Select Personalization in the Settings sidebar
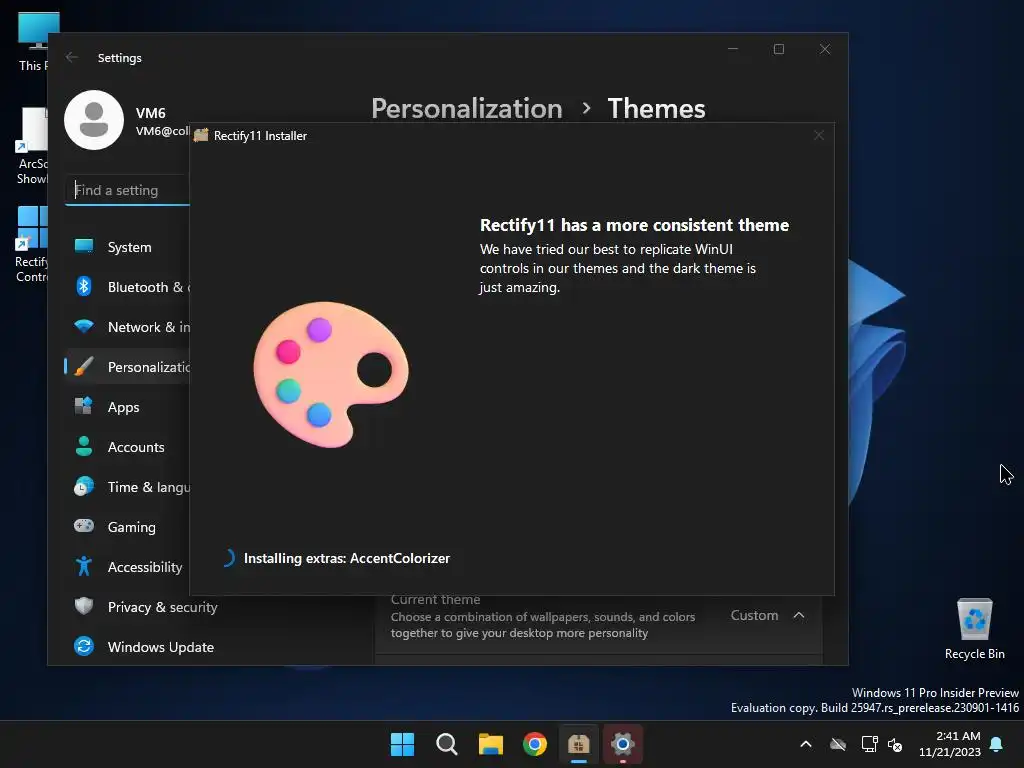 pos(127,367)
